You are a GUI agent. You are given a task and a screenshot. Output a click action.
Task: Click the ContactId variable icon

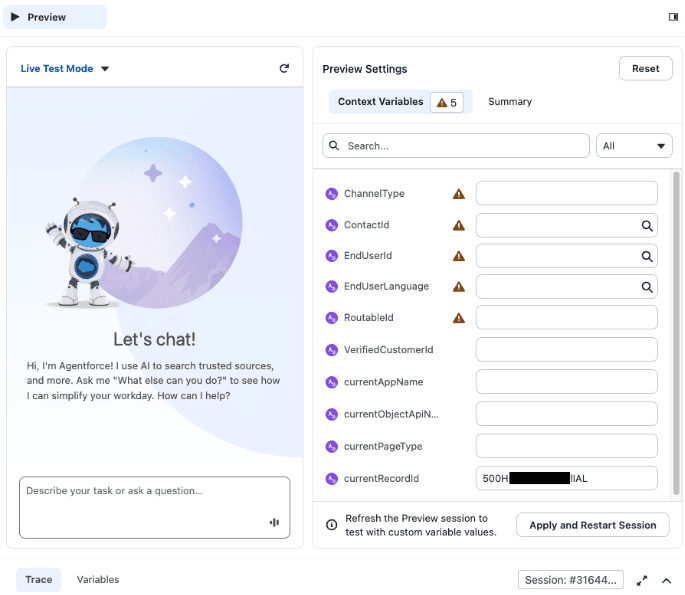tap(332, 225)
